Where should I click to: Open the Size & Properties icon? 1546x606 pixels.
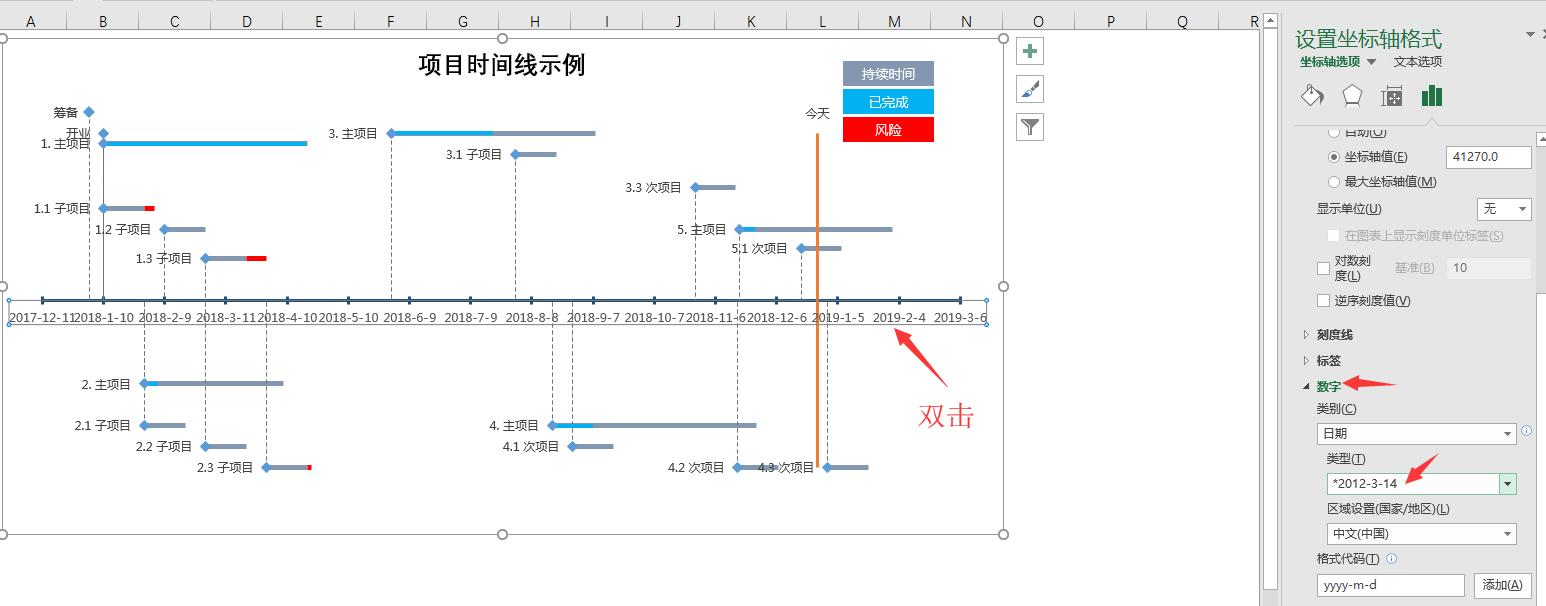1392,95
